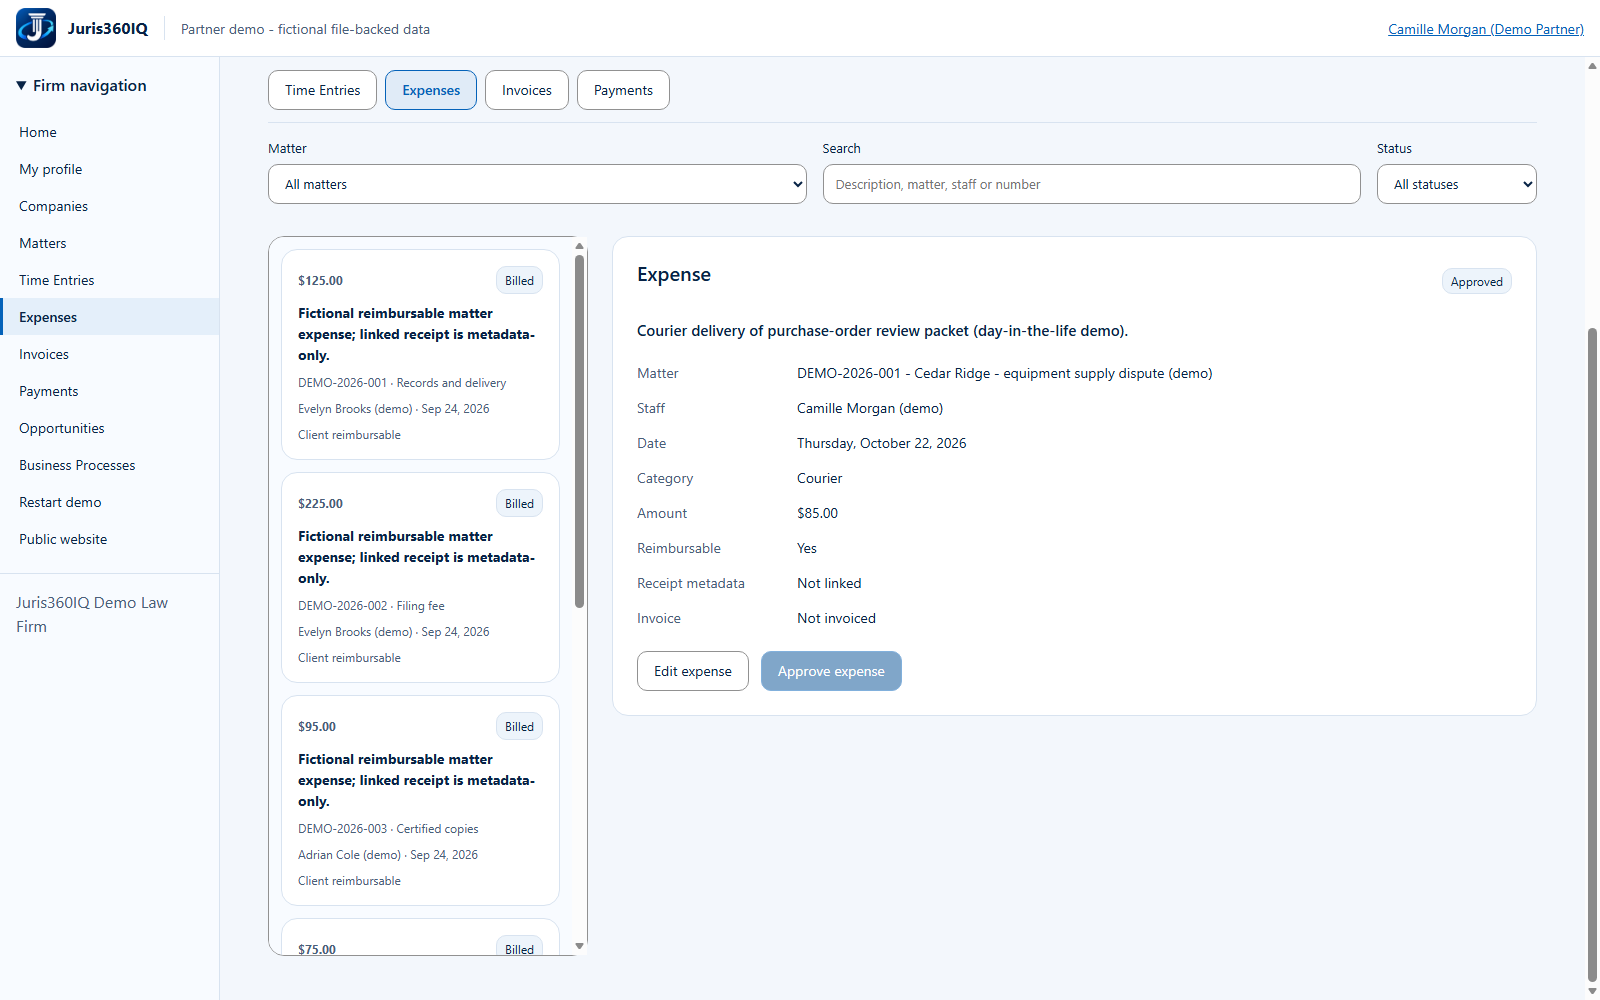Switch to the Time Entries tab
Image resolution: width=1600 pixels, height=1000 pixels.
pyautogui.click(x=322, y=90)
